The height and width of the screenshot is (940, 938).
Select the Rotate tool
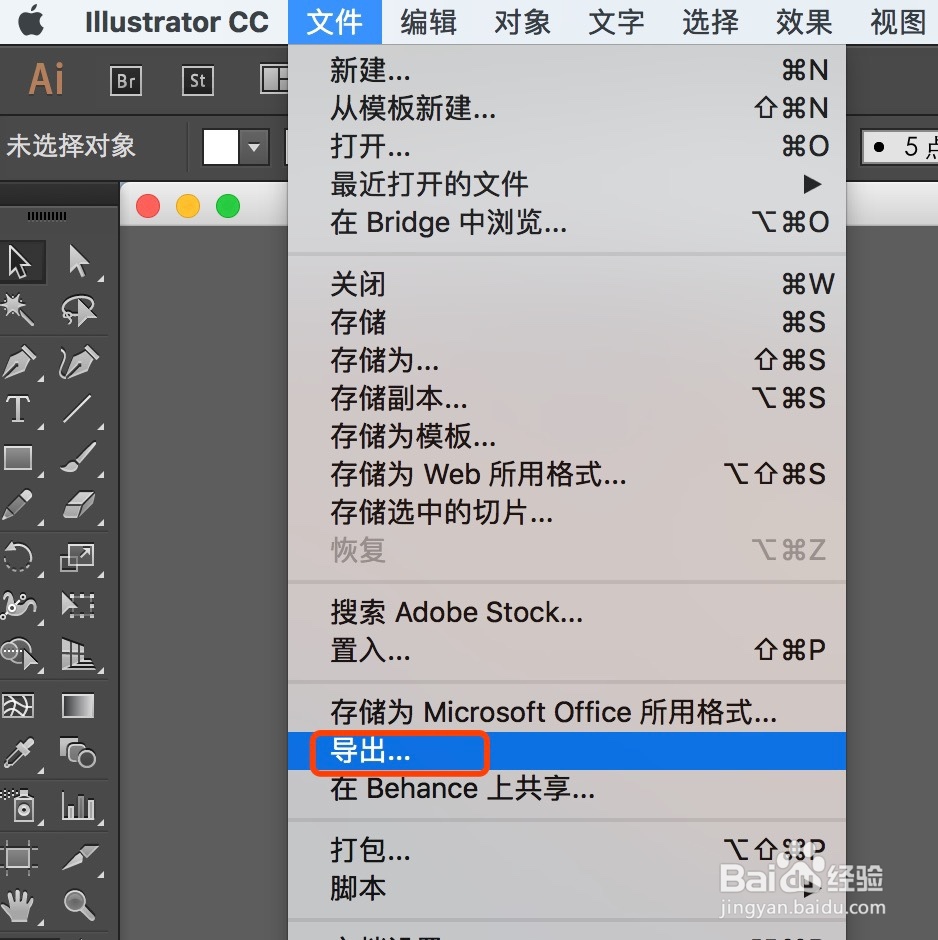pos(18,557)
